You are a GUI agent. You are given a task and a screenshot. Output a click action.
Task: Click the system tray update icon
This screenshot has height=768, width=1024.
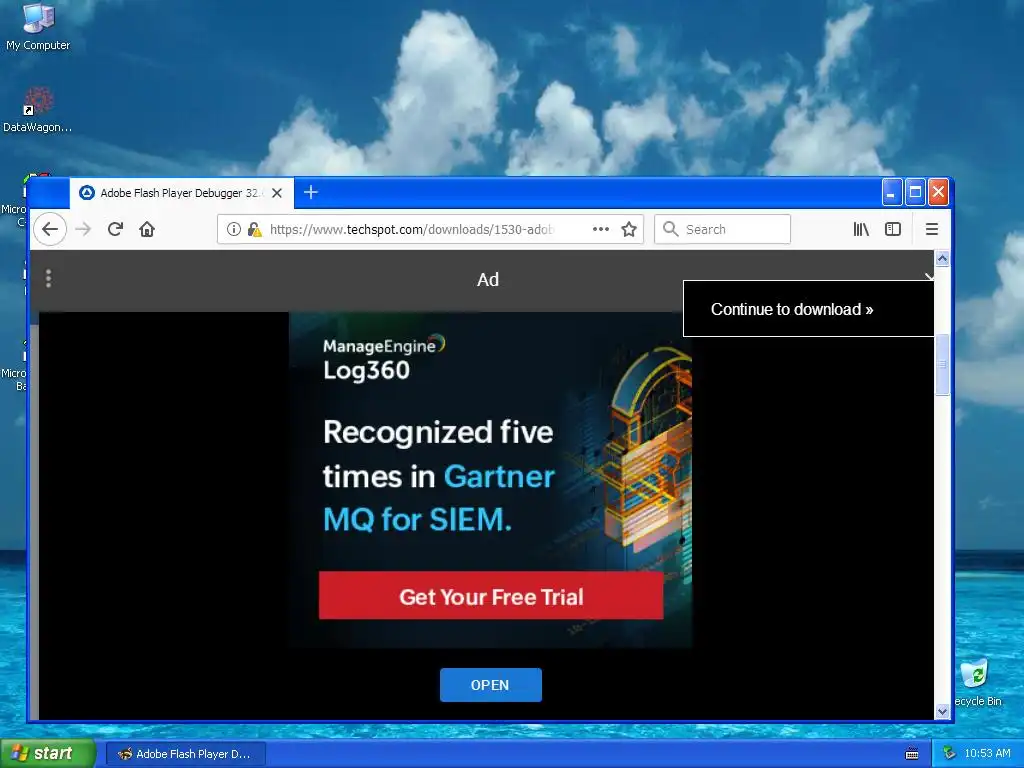[x=949, y=754]
